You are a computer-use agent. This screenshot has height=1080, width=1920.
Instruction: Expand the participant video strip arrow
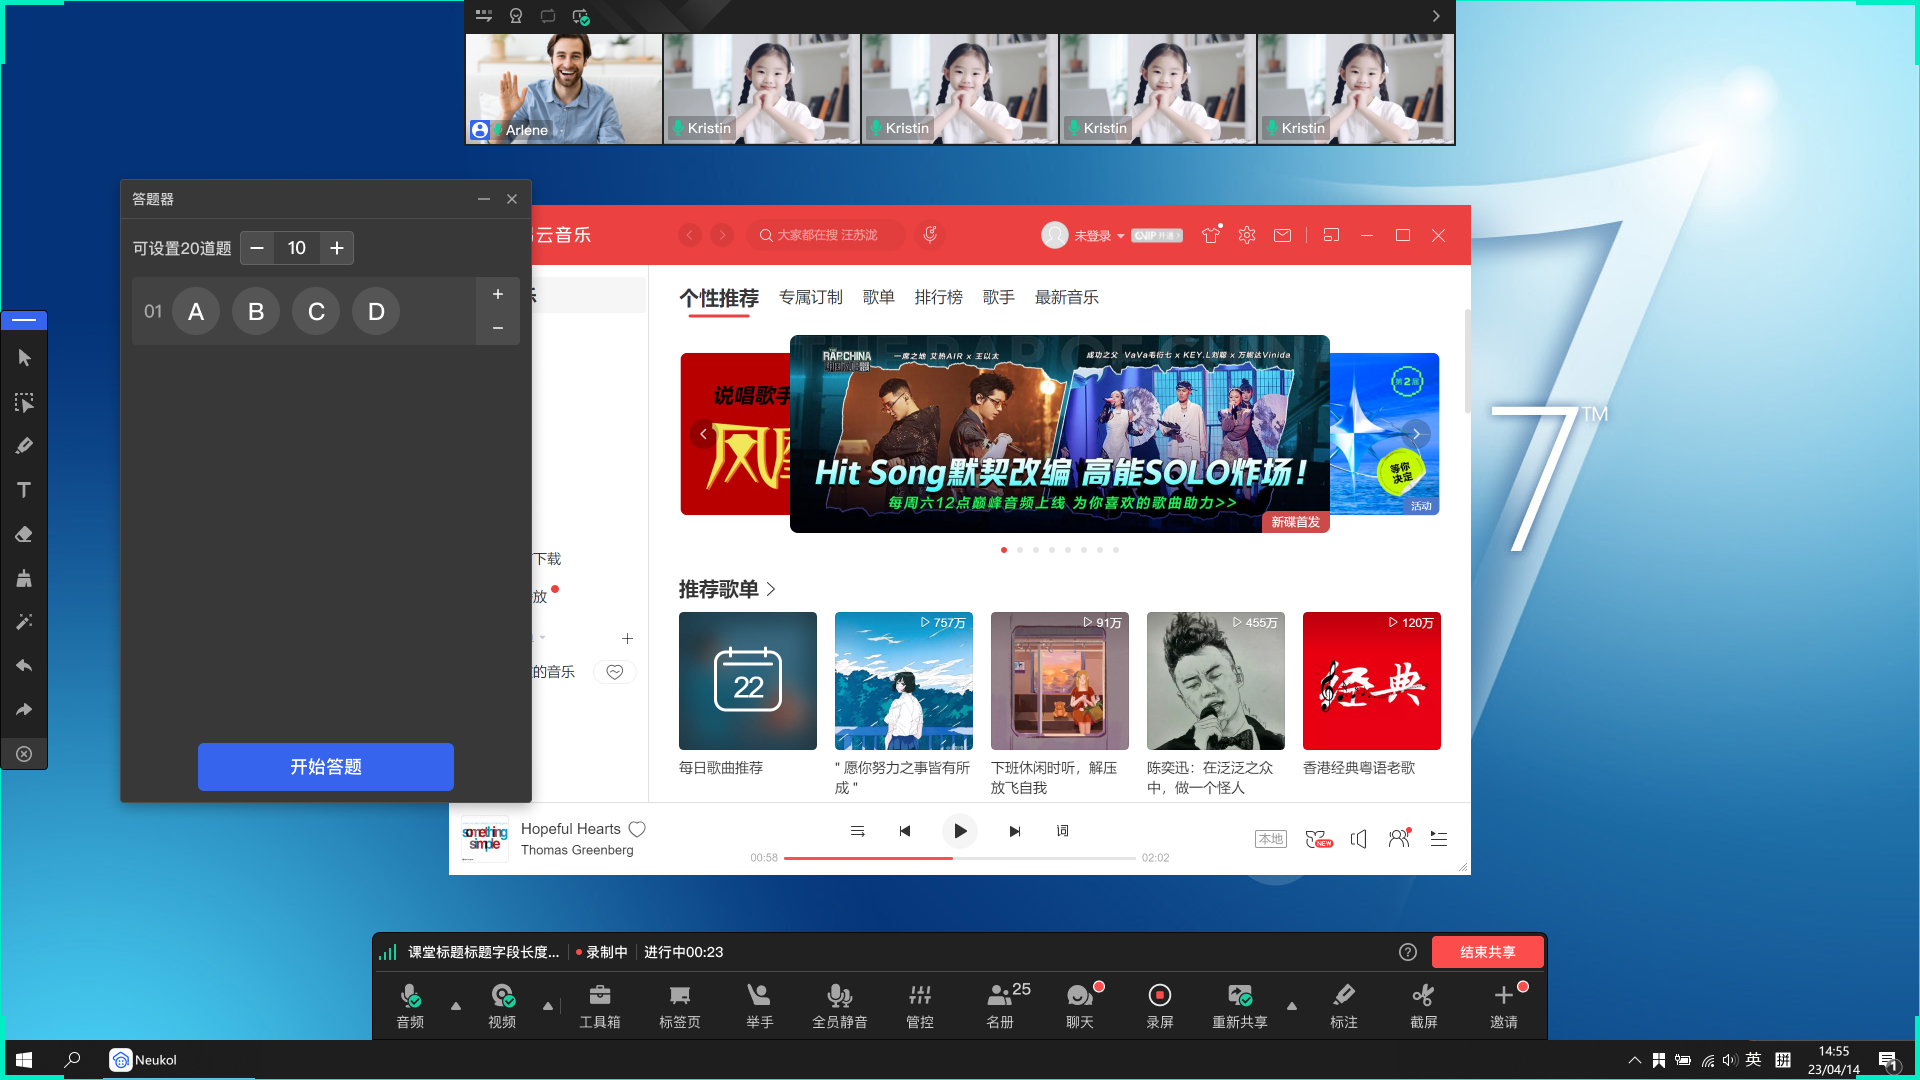[x=1436, y=16]
